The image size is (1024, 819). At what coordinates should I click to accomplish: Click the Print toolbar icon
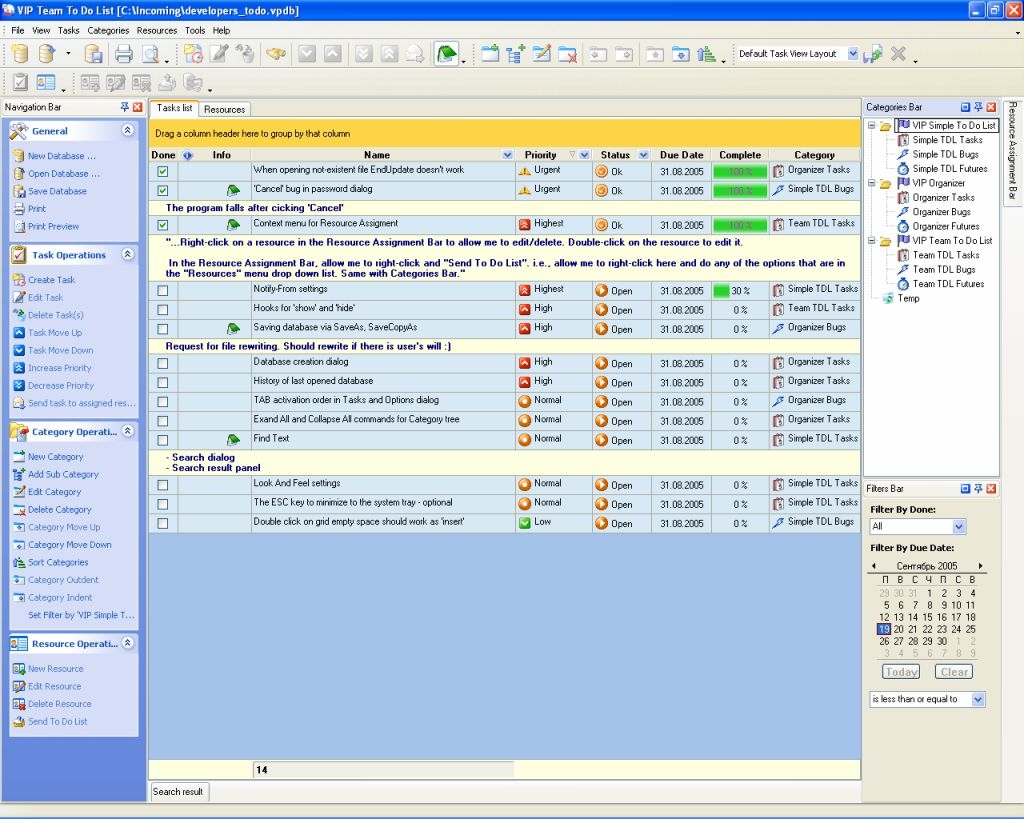tap(124, 53)
